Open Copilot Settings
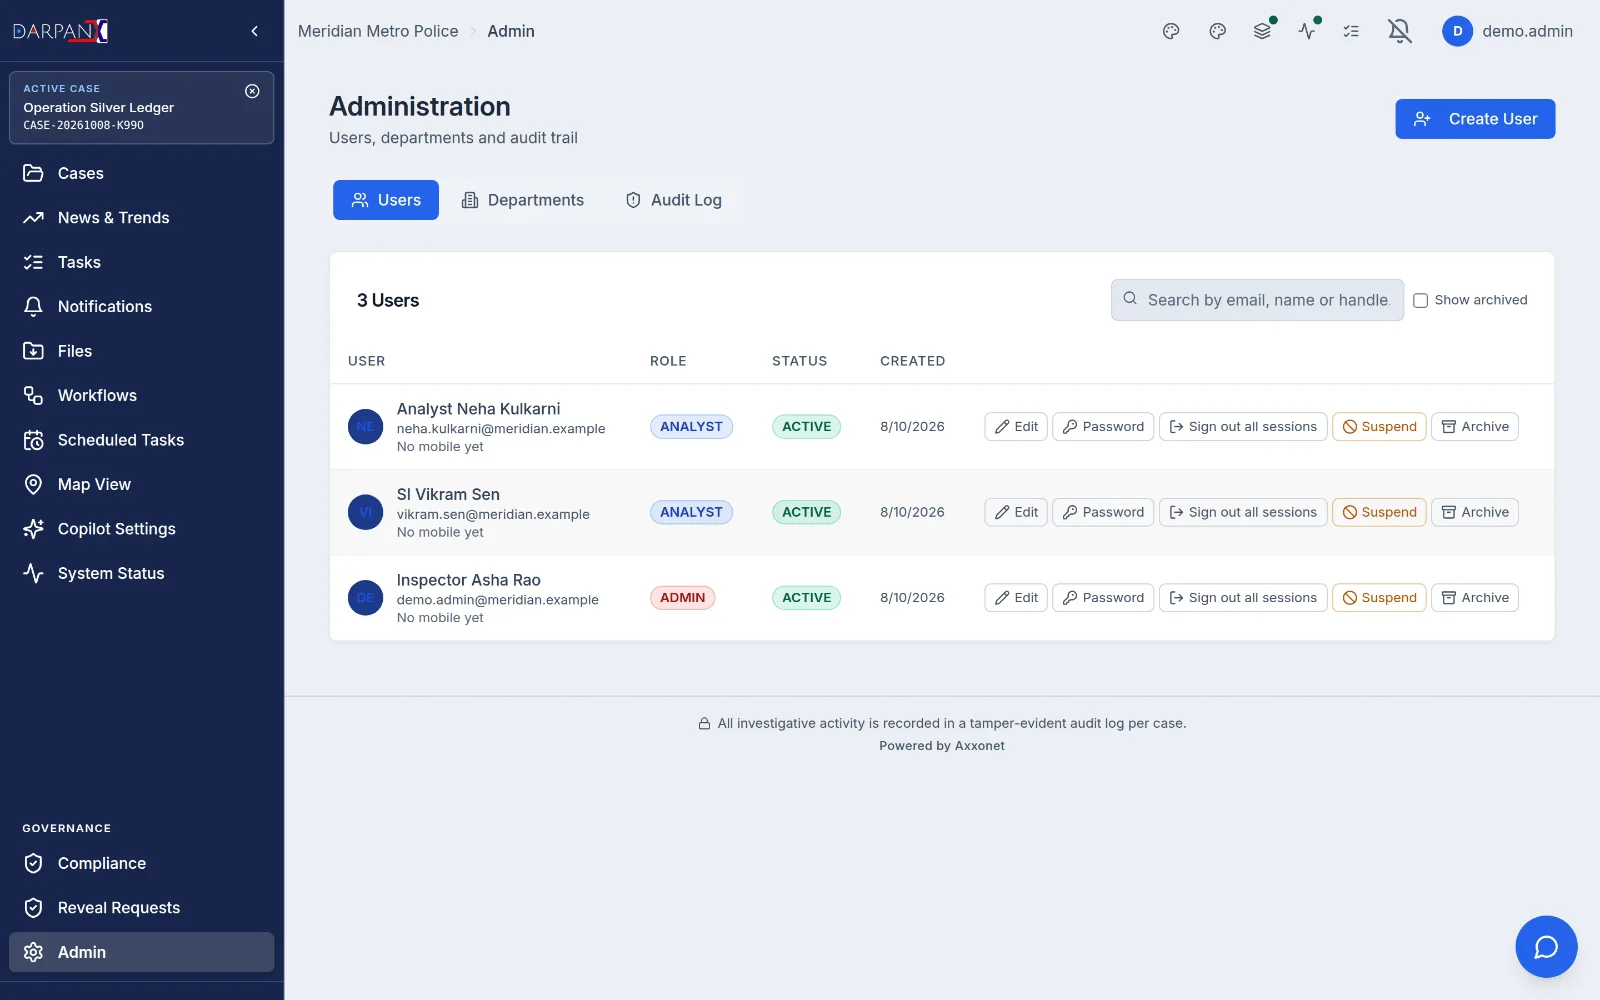 [141, 529]
